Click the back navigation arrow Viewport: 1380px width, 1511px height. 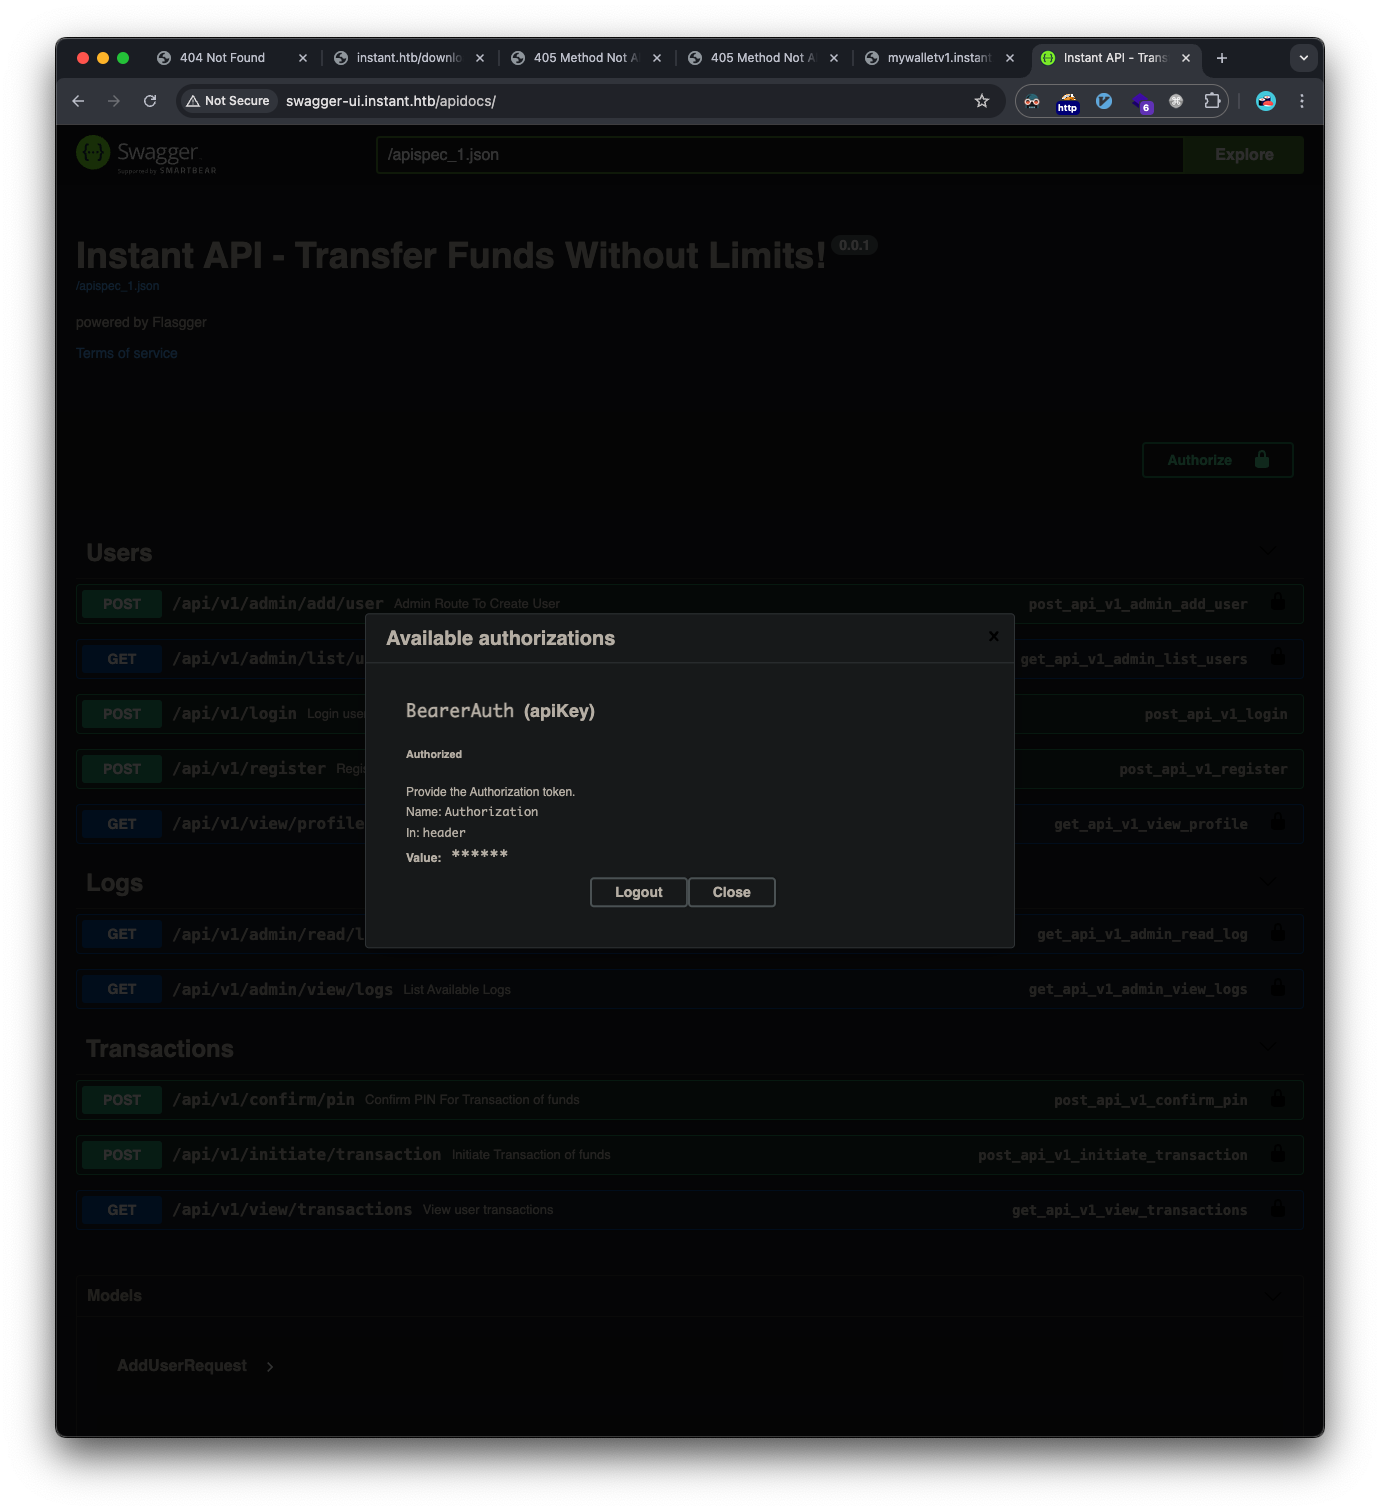point(78,101)
